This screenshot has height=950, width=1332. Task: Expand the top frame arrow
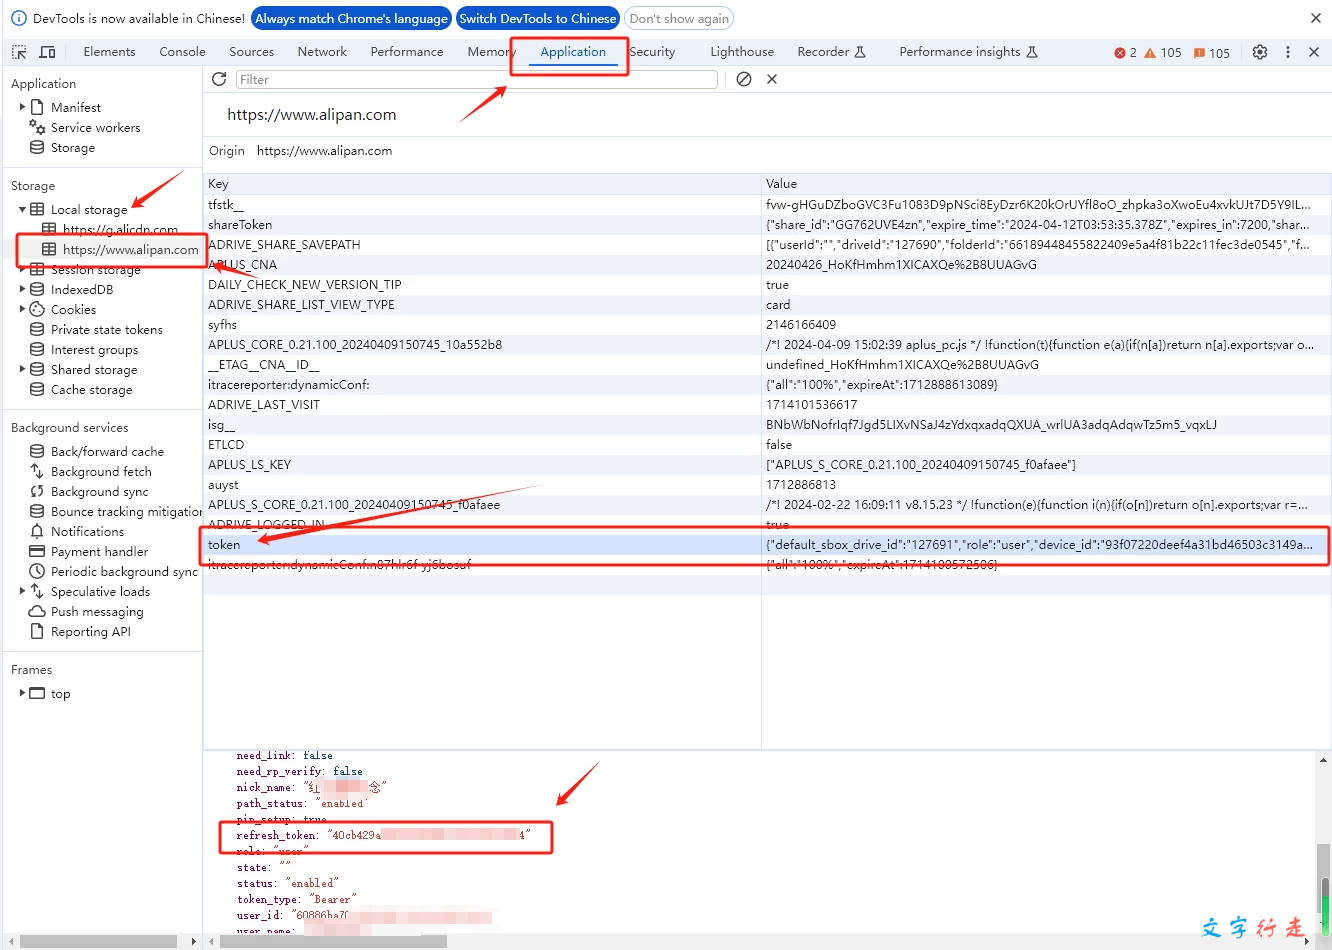click(x=22, y=692)
